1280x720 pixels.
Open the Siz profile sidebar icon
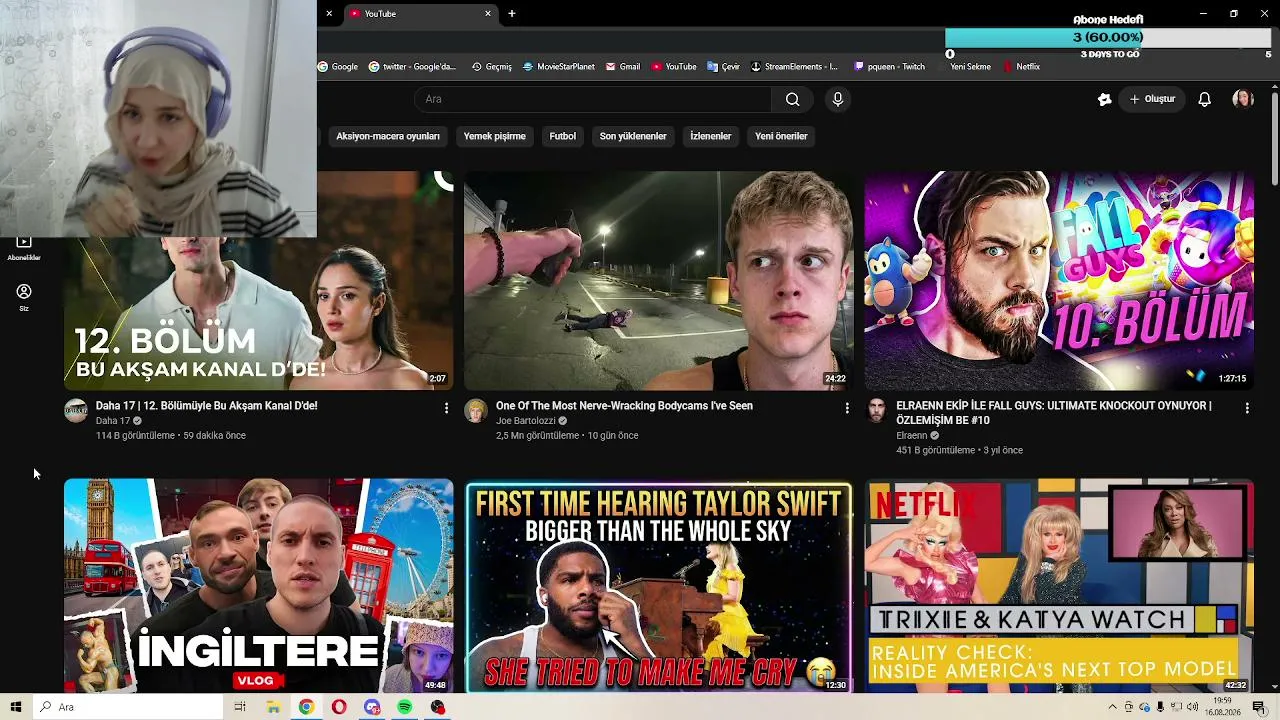coord(24,297)
